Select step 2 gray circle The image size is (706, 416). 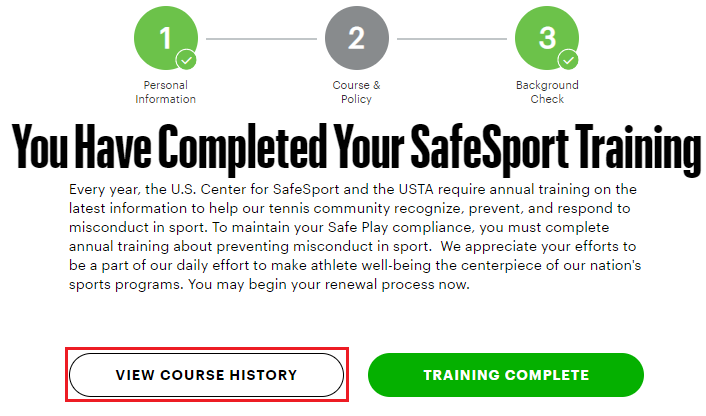[357, 38]
